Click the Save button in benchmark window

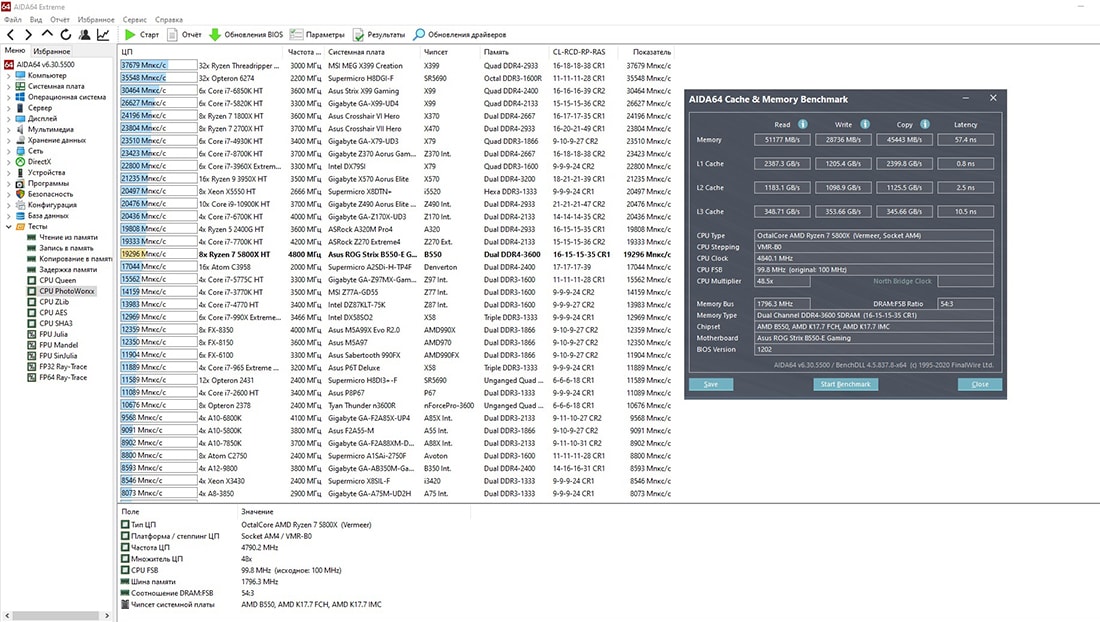[711, 384]
